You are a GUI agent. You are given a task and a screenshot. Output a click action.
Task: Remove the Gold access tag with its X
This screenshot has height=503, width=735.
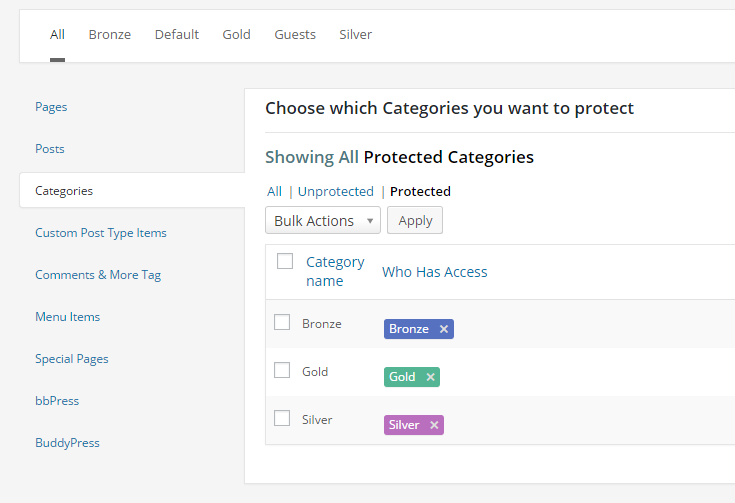point(430,377)
